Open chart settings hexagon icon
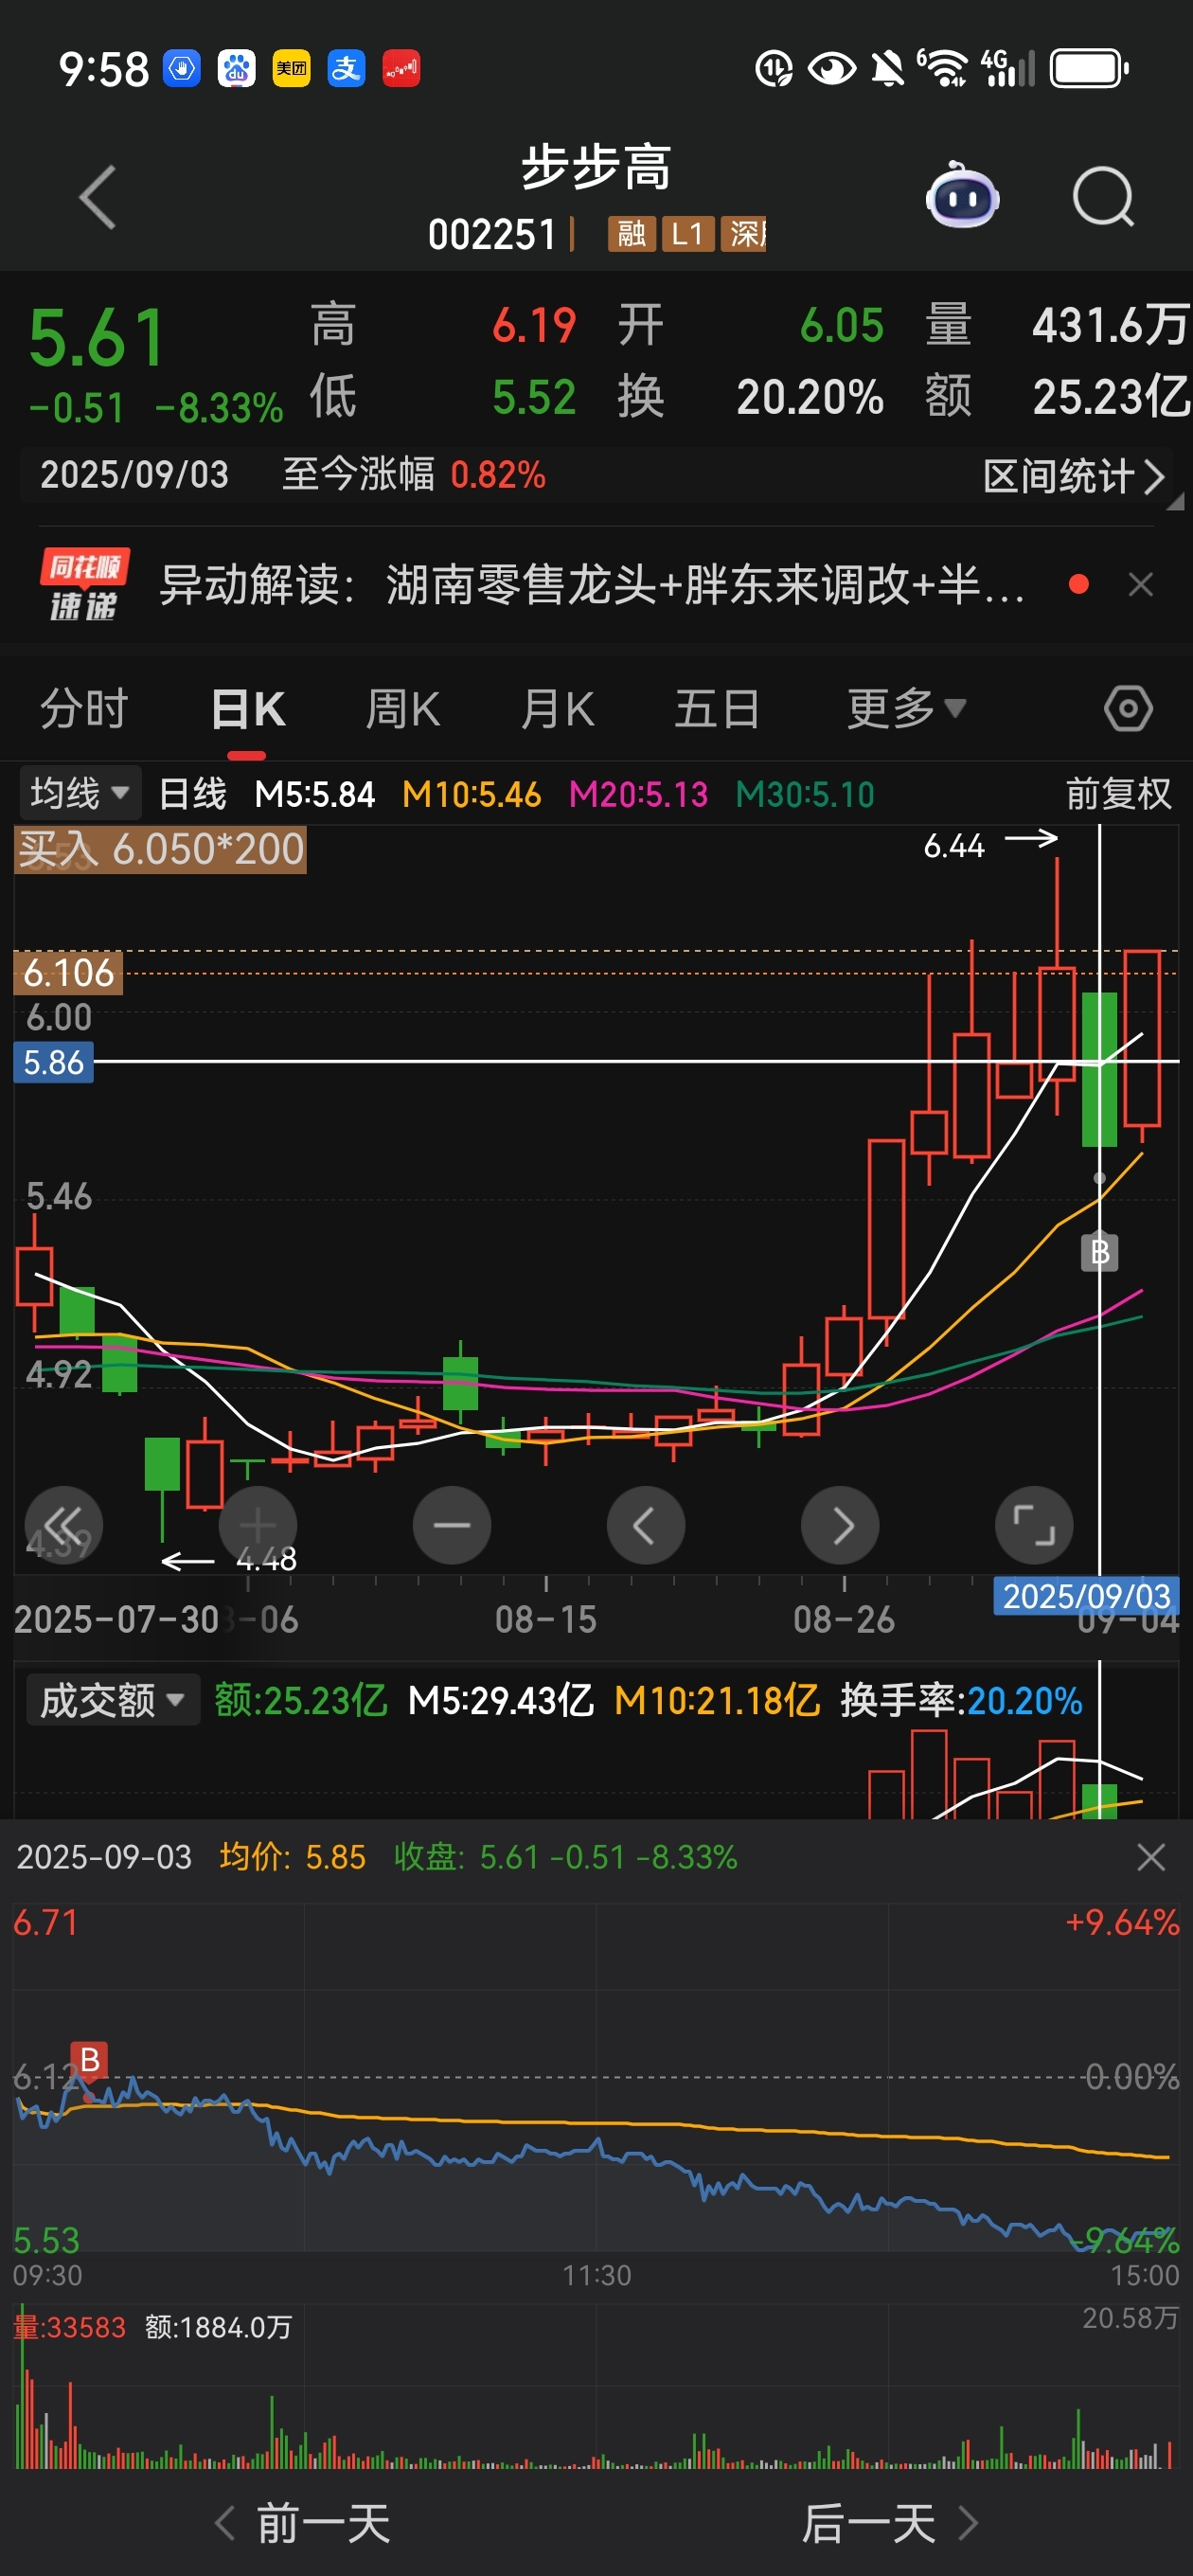 tap(1128, 709)
